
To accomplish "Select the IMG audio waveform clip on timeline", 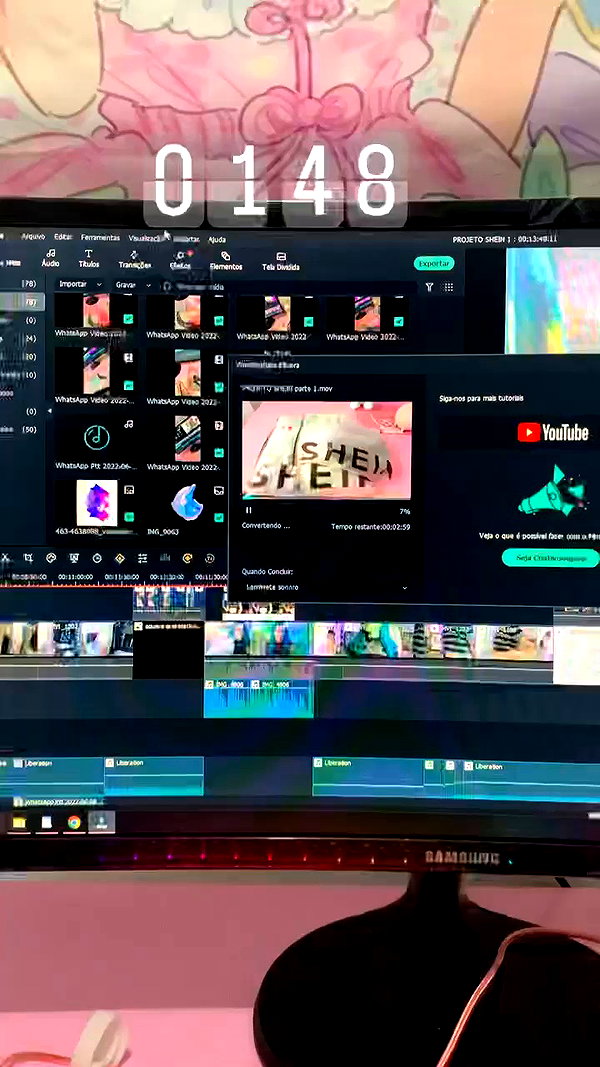I will (x=259, y=698).
